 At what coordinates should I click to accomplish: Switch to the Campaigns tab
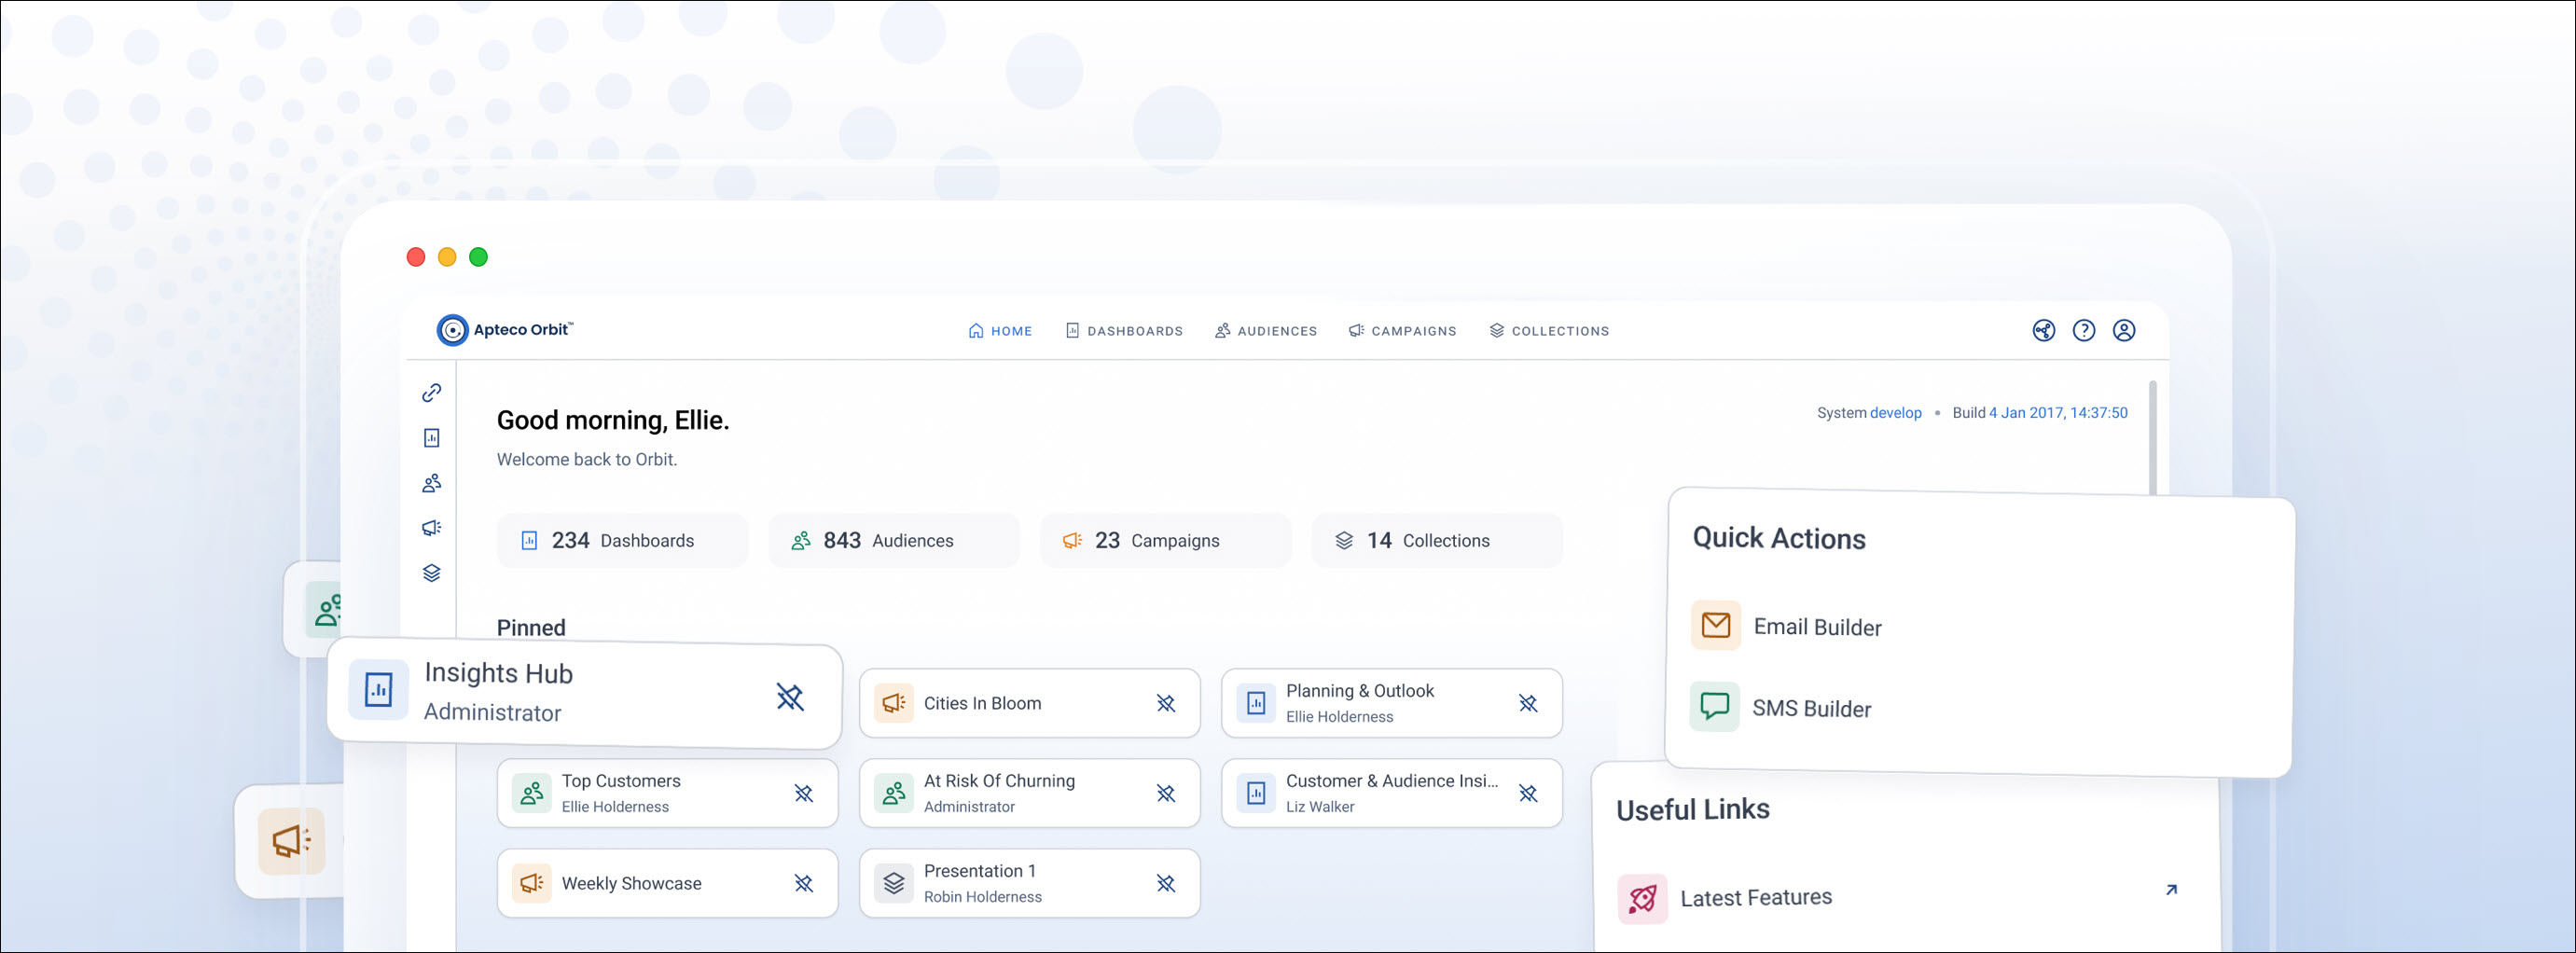pyautogui.click(x=1401, y=331)
